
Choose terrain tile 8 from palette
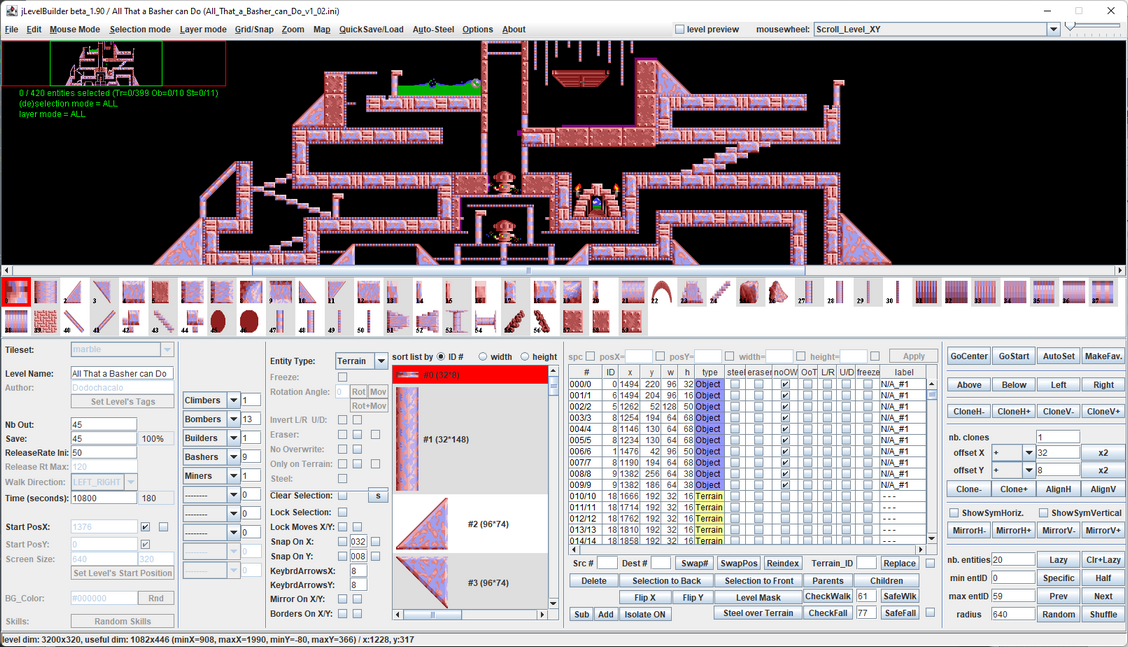click(x=250, y=292)
